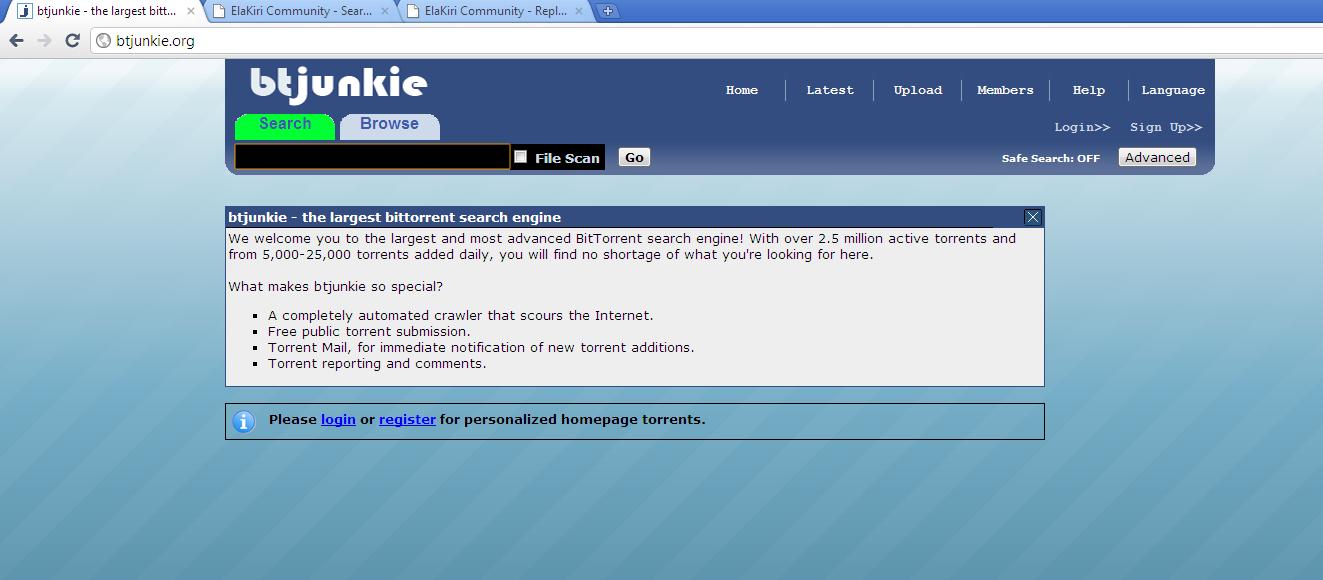Open the Language menu
The height and width of the screenshot is (580, 1323).
pos(1173,90)
